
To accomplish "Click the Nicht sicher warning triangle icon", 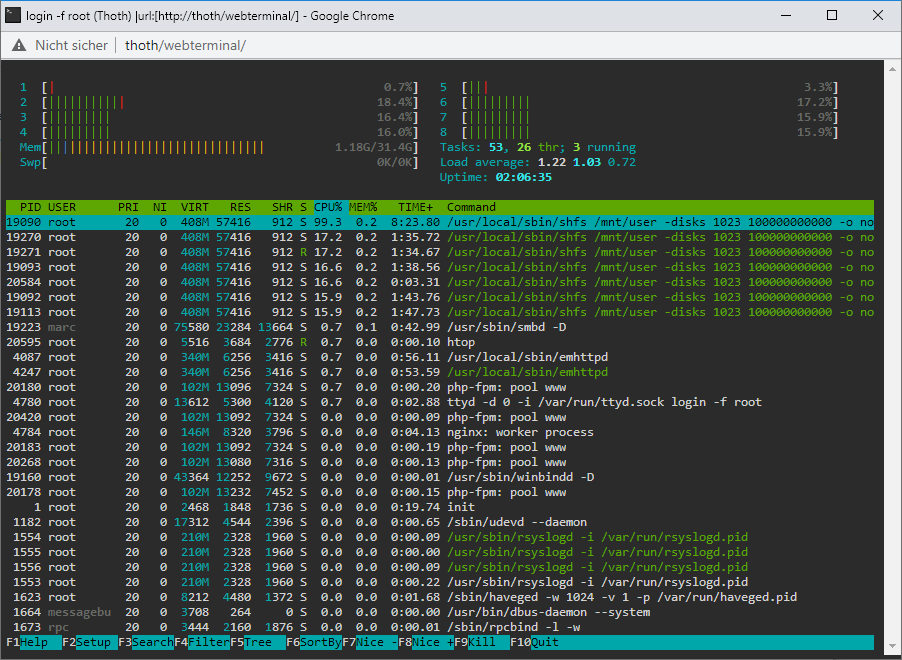I will point(19,45).
